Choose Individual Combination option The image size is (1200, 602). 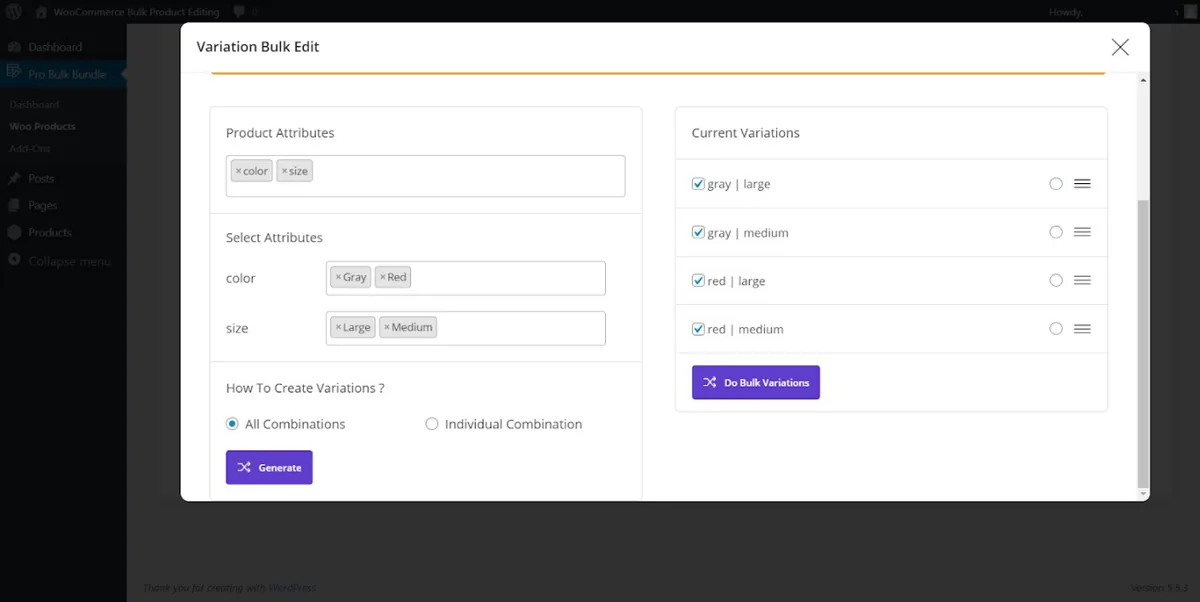(x=431, y=423)
